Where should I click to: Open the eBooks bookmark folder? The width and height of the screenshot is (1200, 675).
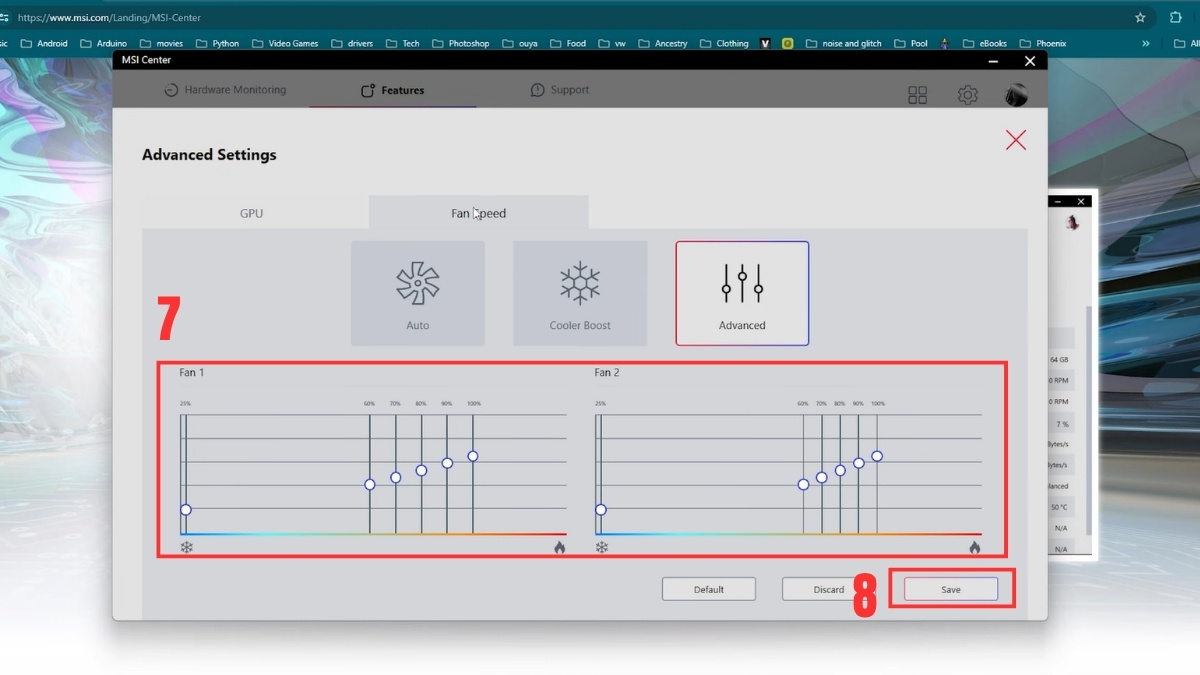pos(985,43)
